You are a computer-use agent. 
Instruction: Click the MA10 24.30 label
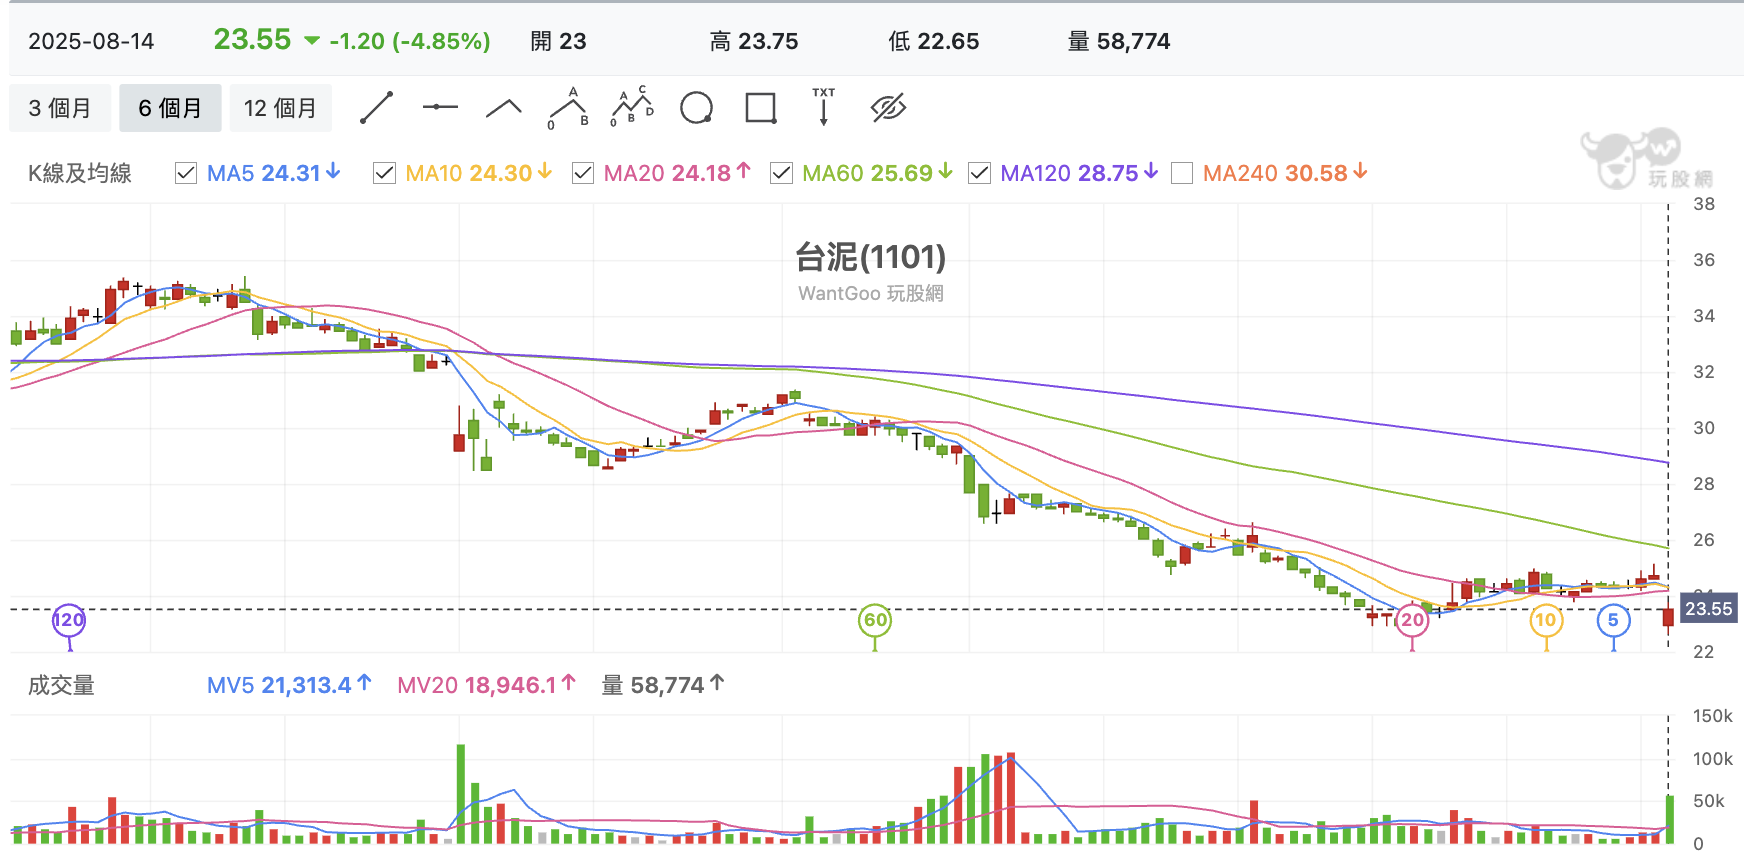(x=478, y=173)
